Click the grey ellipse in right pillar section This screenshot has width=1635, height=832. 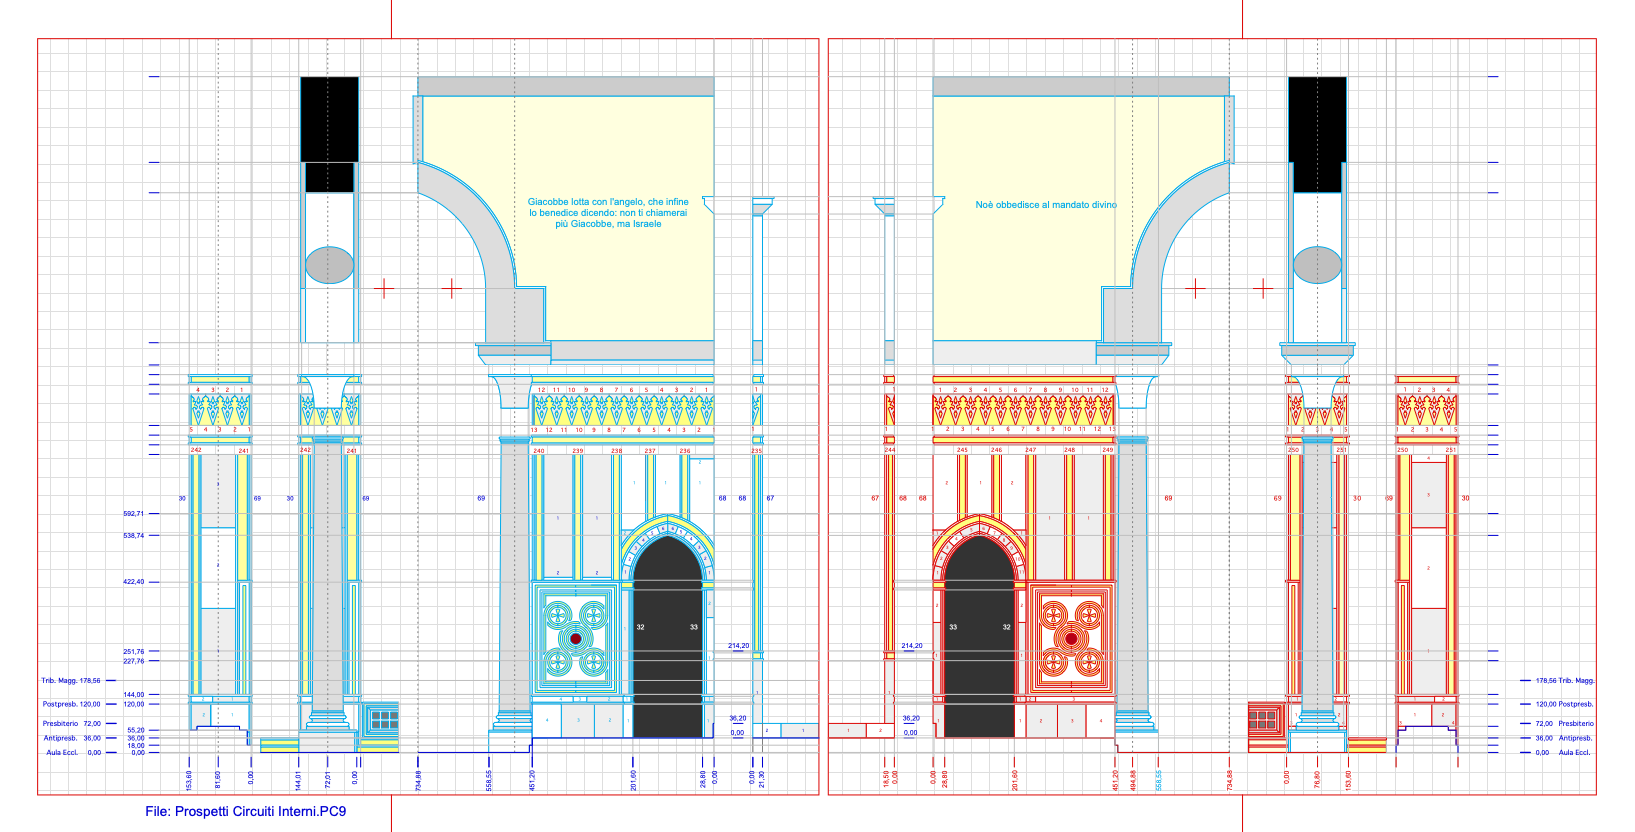1317,266
